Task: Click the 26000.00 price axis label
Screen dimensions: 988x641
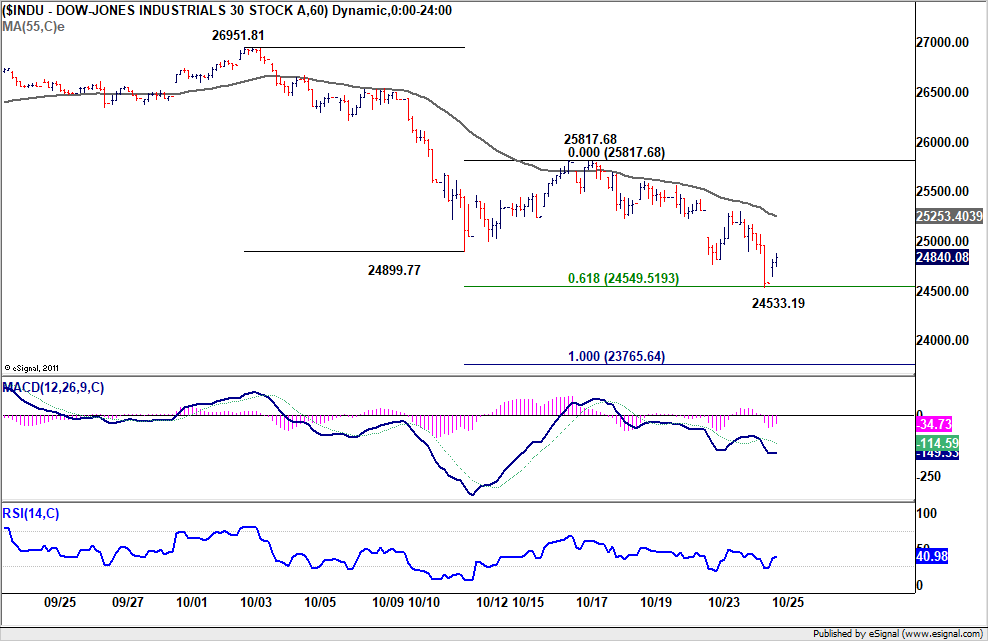Action: pos(942,142)
